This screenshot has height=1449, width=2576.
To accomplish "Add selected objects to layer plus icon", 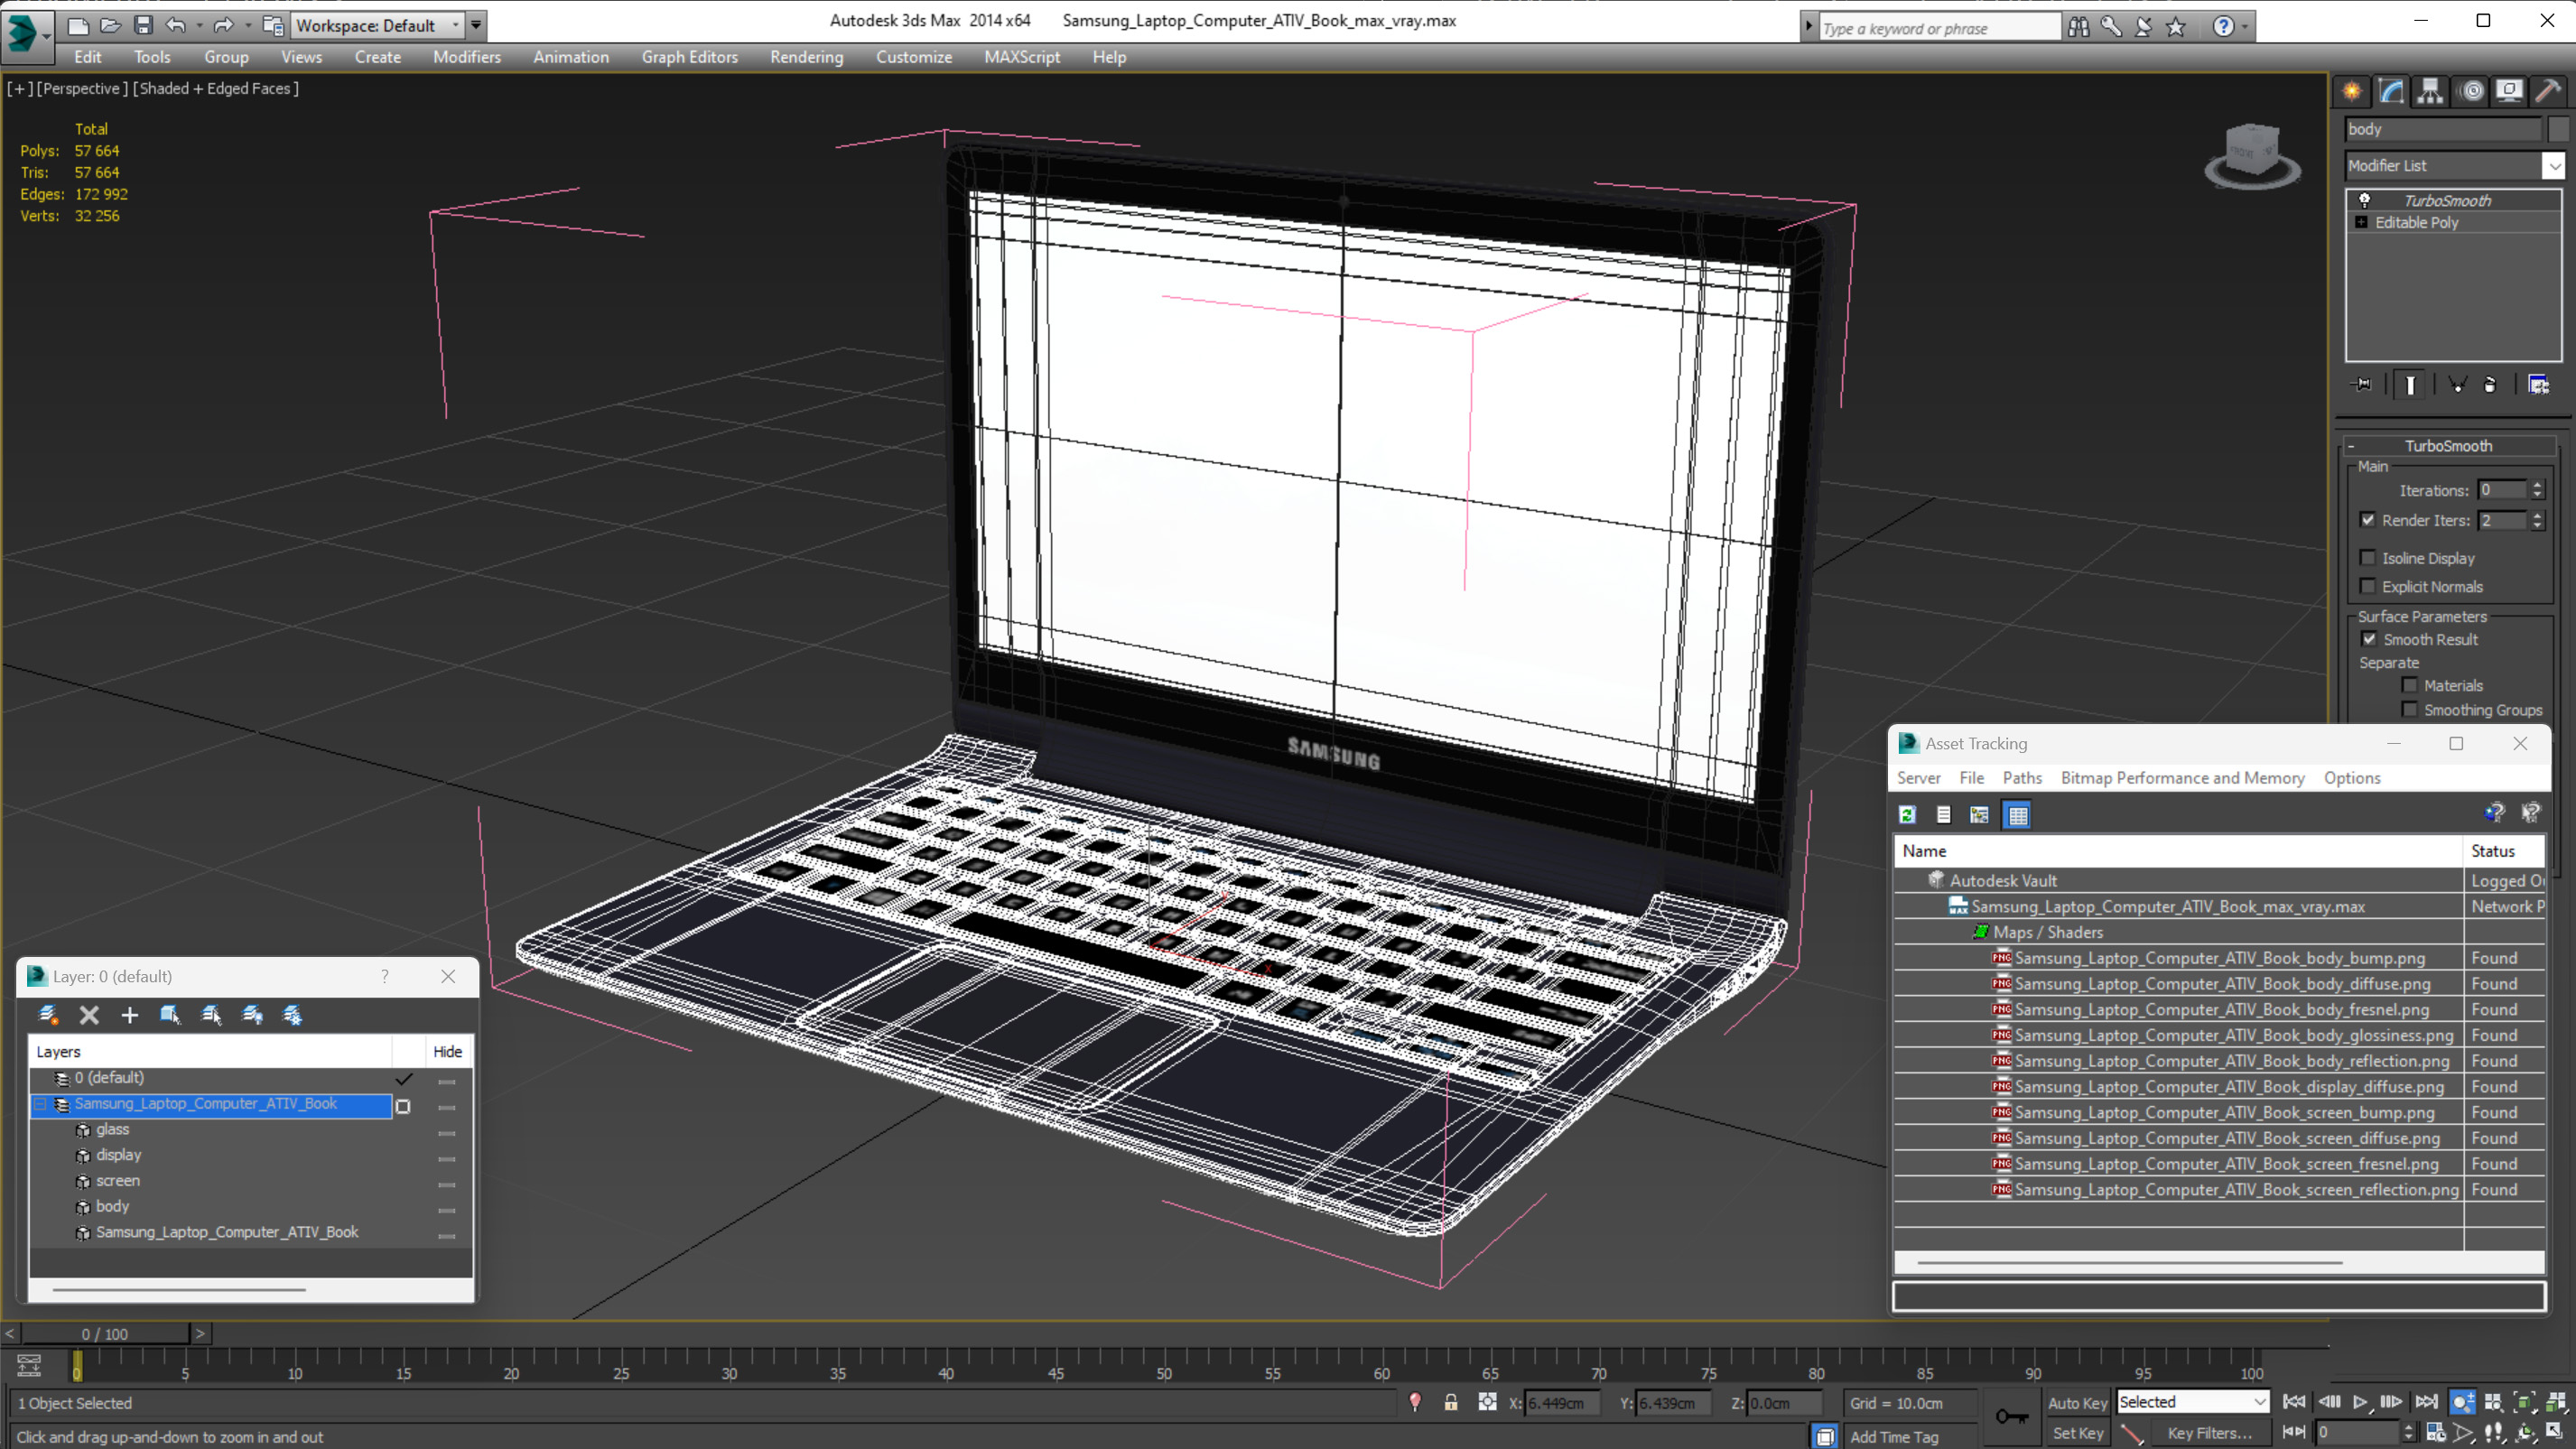I will tap(129, 1015).
